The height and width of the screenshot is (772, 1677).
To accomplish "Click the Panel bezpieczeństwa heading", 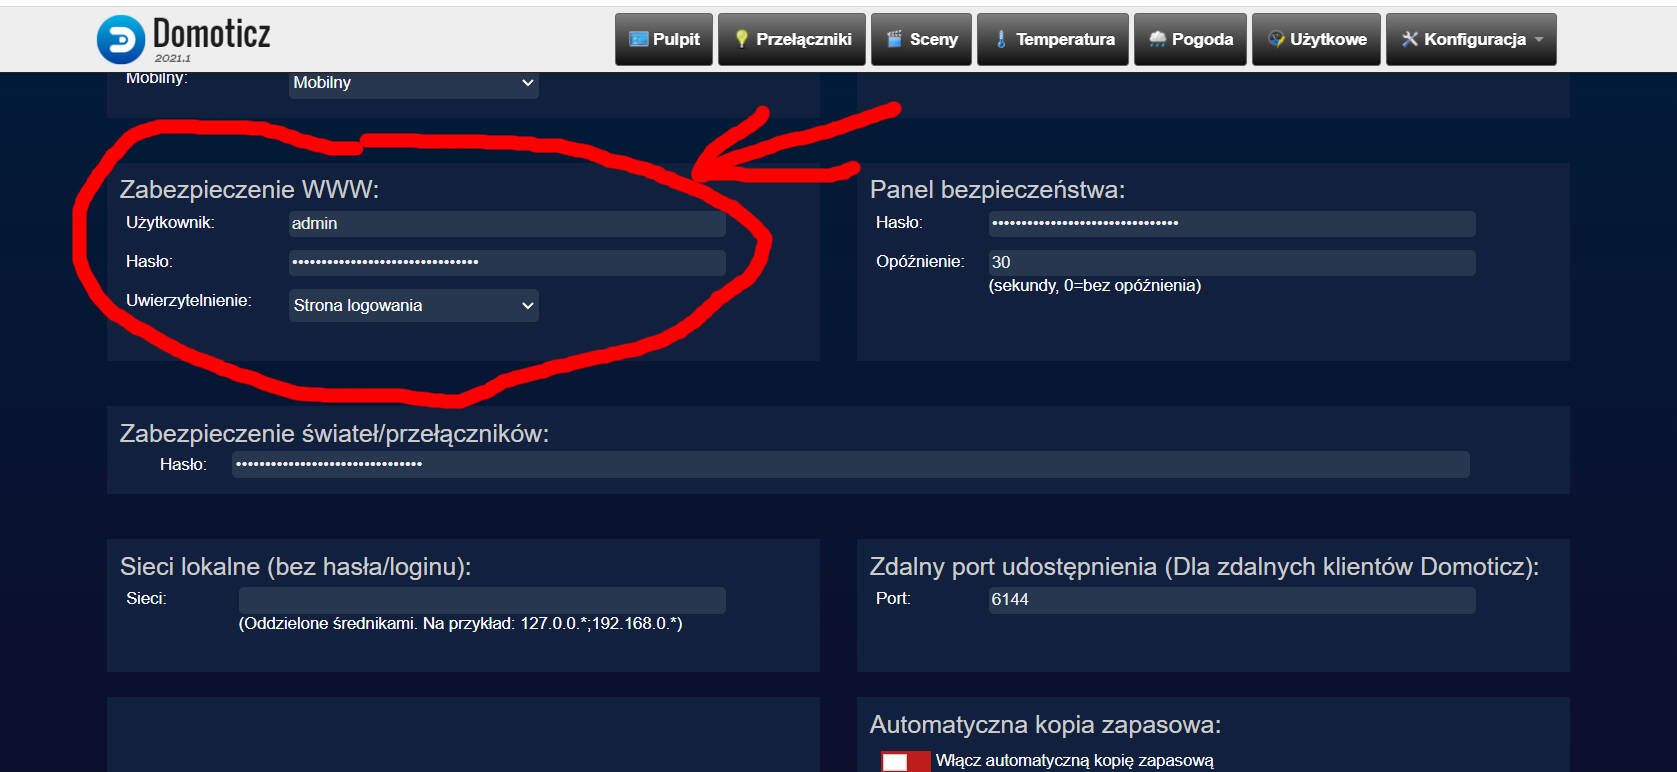I will click(x=998, y=190).
